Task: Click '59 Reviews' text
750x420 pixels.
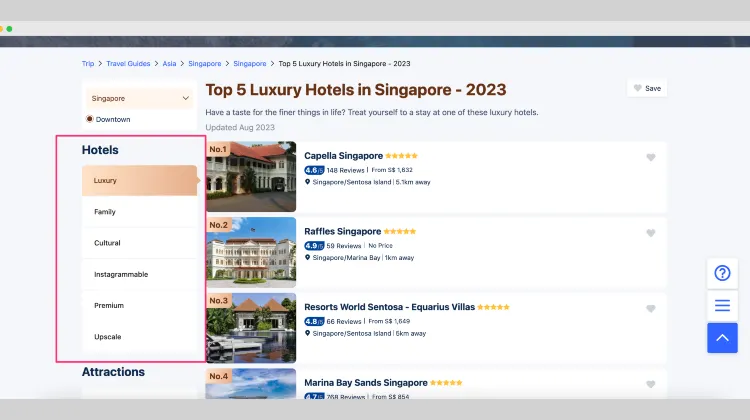Action: pyautogui.click(x=344, y=246)
